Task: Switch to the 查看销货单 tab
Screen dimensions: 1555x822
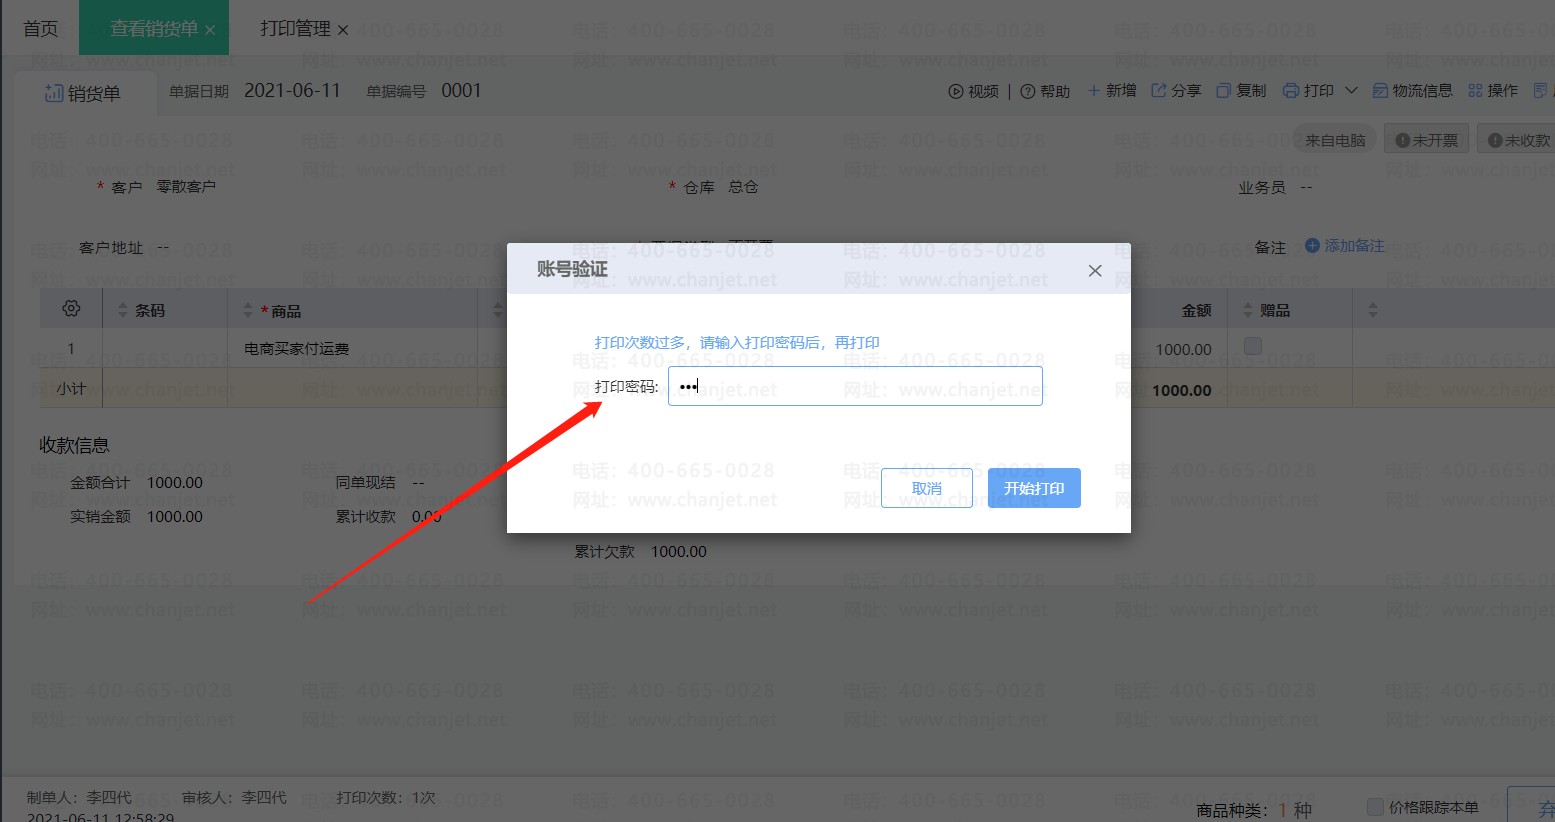Action: [x=153, y=28]
